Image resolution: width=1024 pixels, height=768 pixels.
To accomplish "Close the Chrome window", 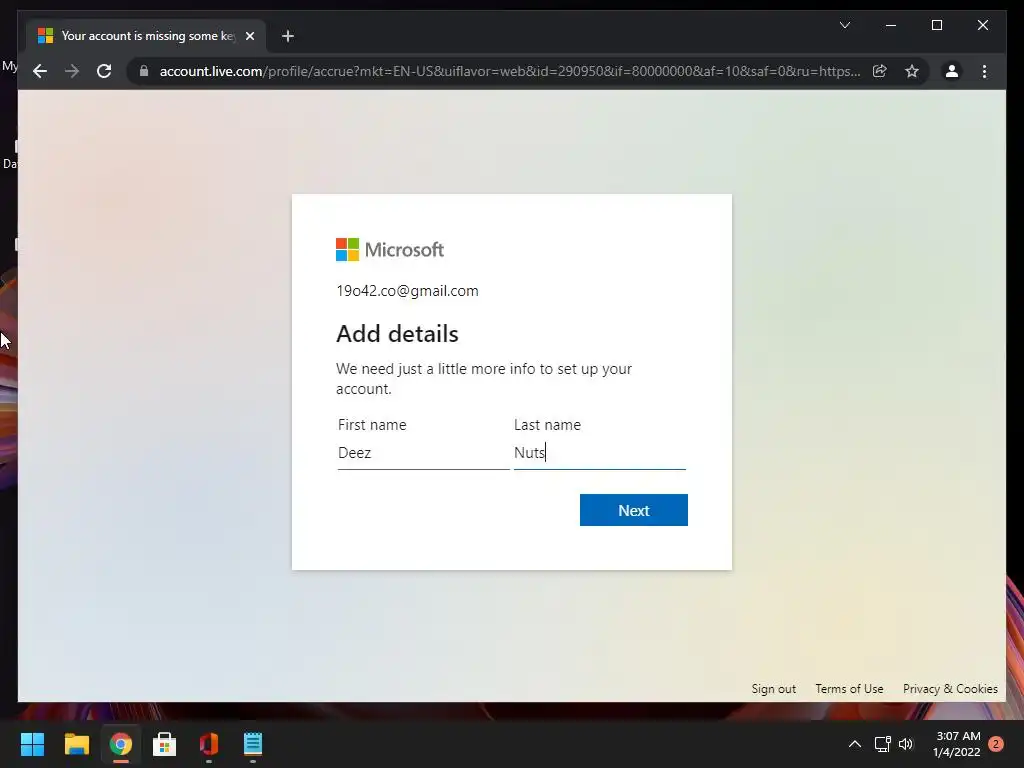I will [x=983, y=25].
